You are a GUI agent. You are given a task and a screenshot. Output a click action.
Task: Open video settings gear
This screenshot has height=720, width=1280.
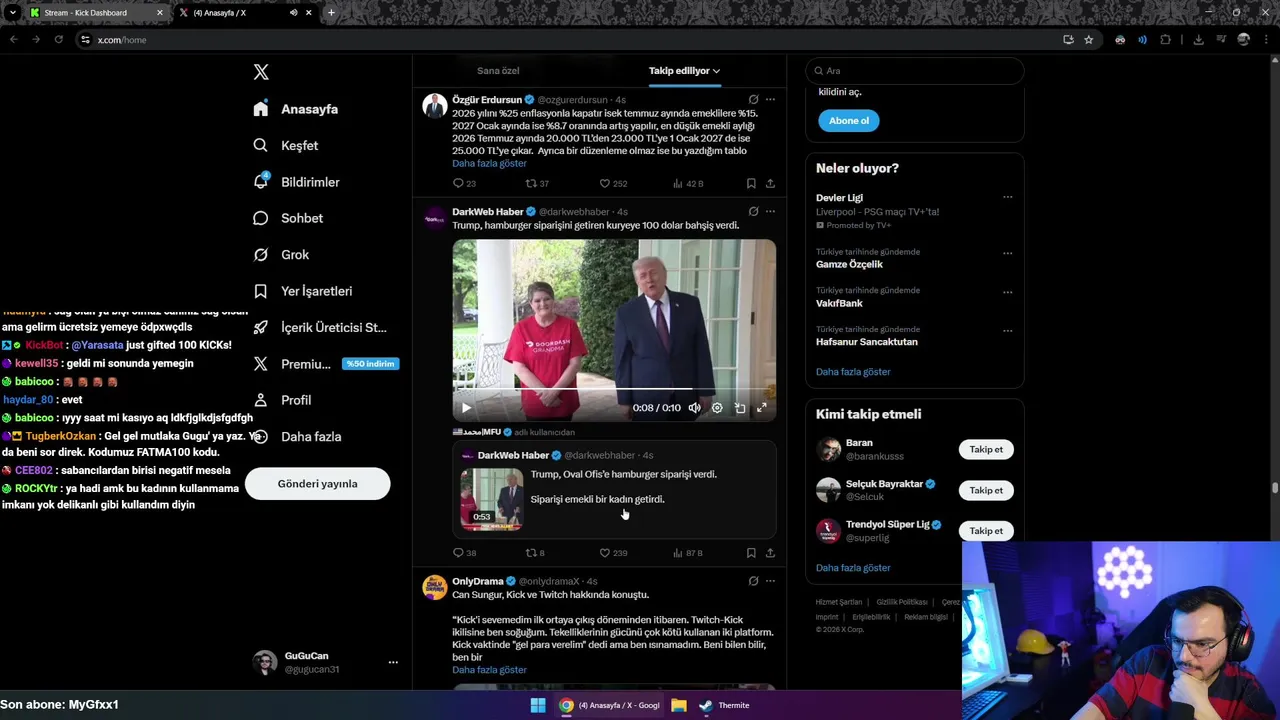(x=717, y=408)
